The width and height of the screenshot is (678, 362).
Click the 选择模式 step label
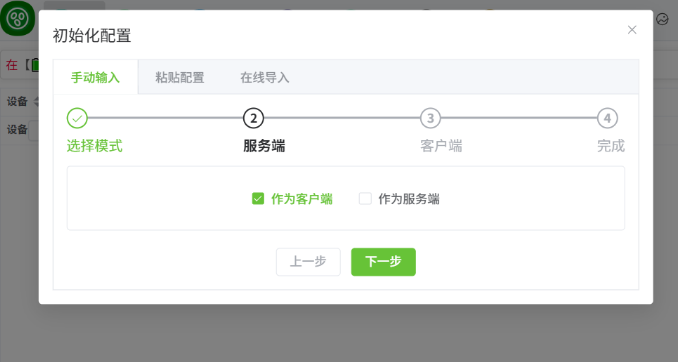94,146
